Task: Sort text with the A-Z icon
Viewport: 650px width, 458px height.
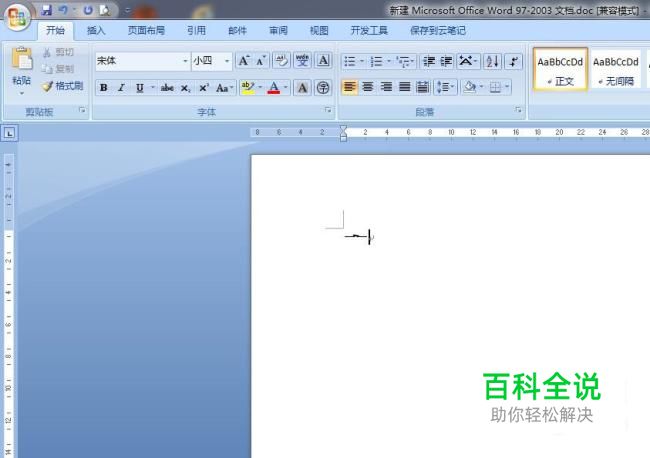Action: (x=492, y=62)
